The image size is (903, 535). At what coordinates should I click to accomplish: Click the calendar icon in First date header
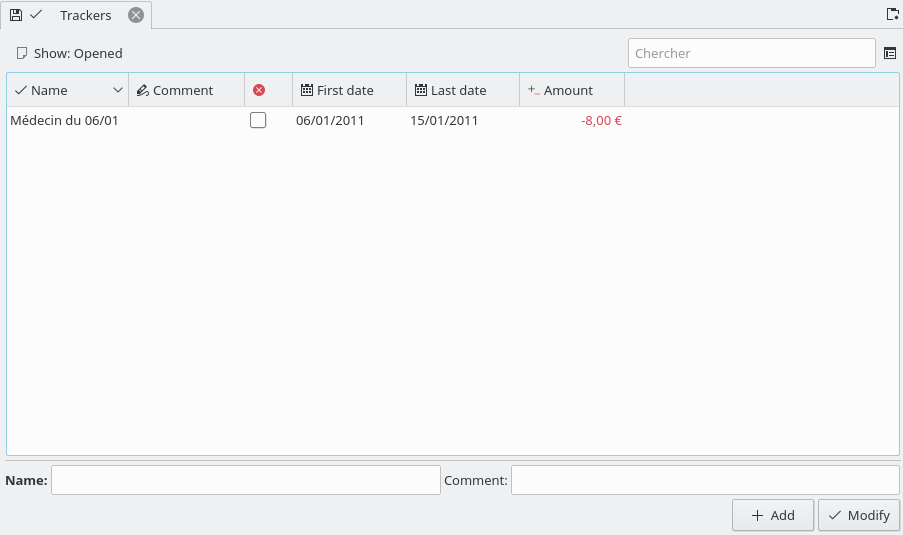307,90
